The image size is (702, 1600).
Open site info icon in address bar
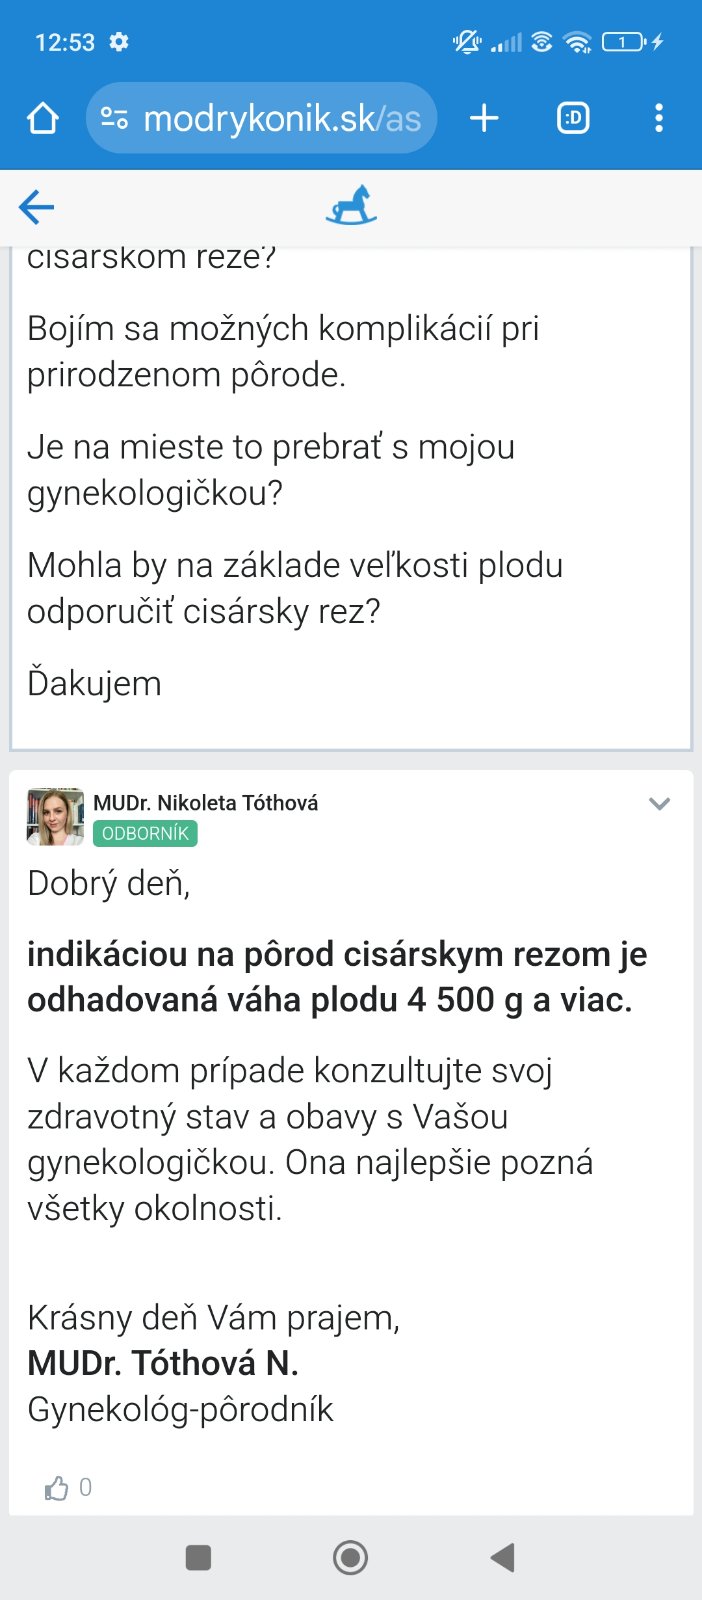(x=114, y=119)
